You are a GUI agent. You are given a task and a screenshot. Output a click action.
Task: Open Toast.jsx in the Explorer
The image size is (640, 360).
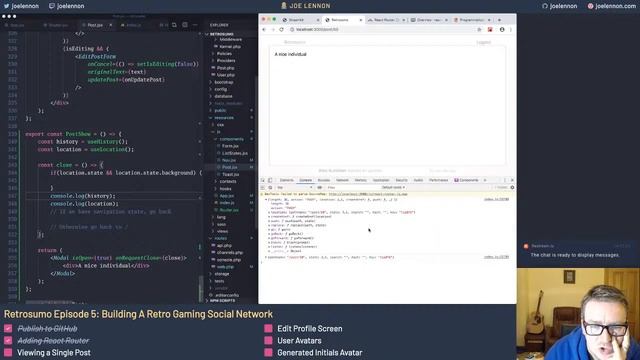coord(231,174)
